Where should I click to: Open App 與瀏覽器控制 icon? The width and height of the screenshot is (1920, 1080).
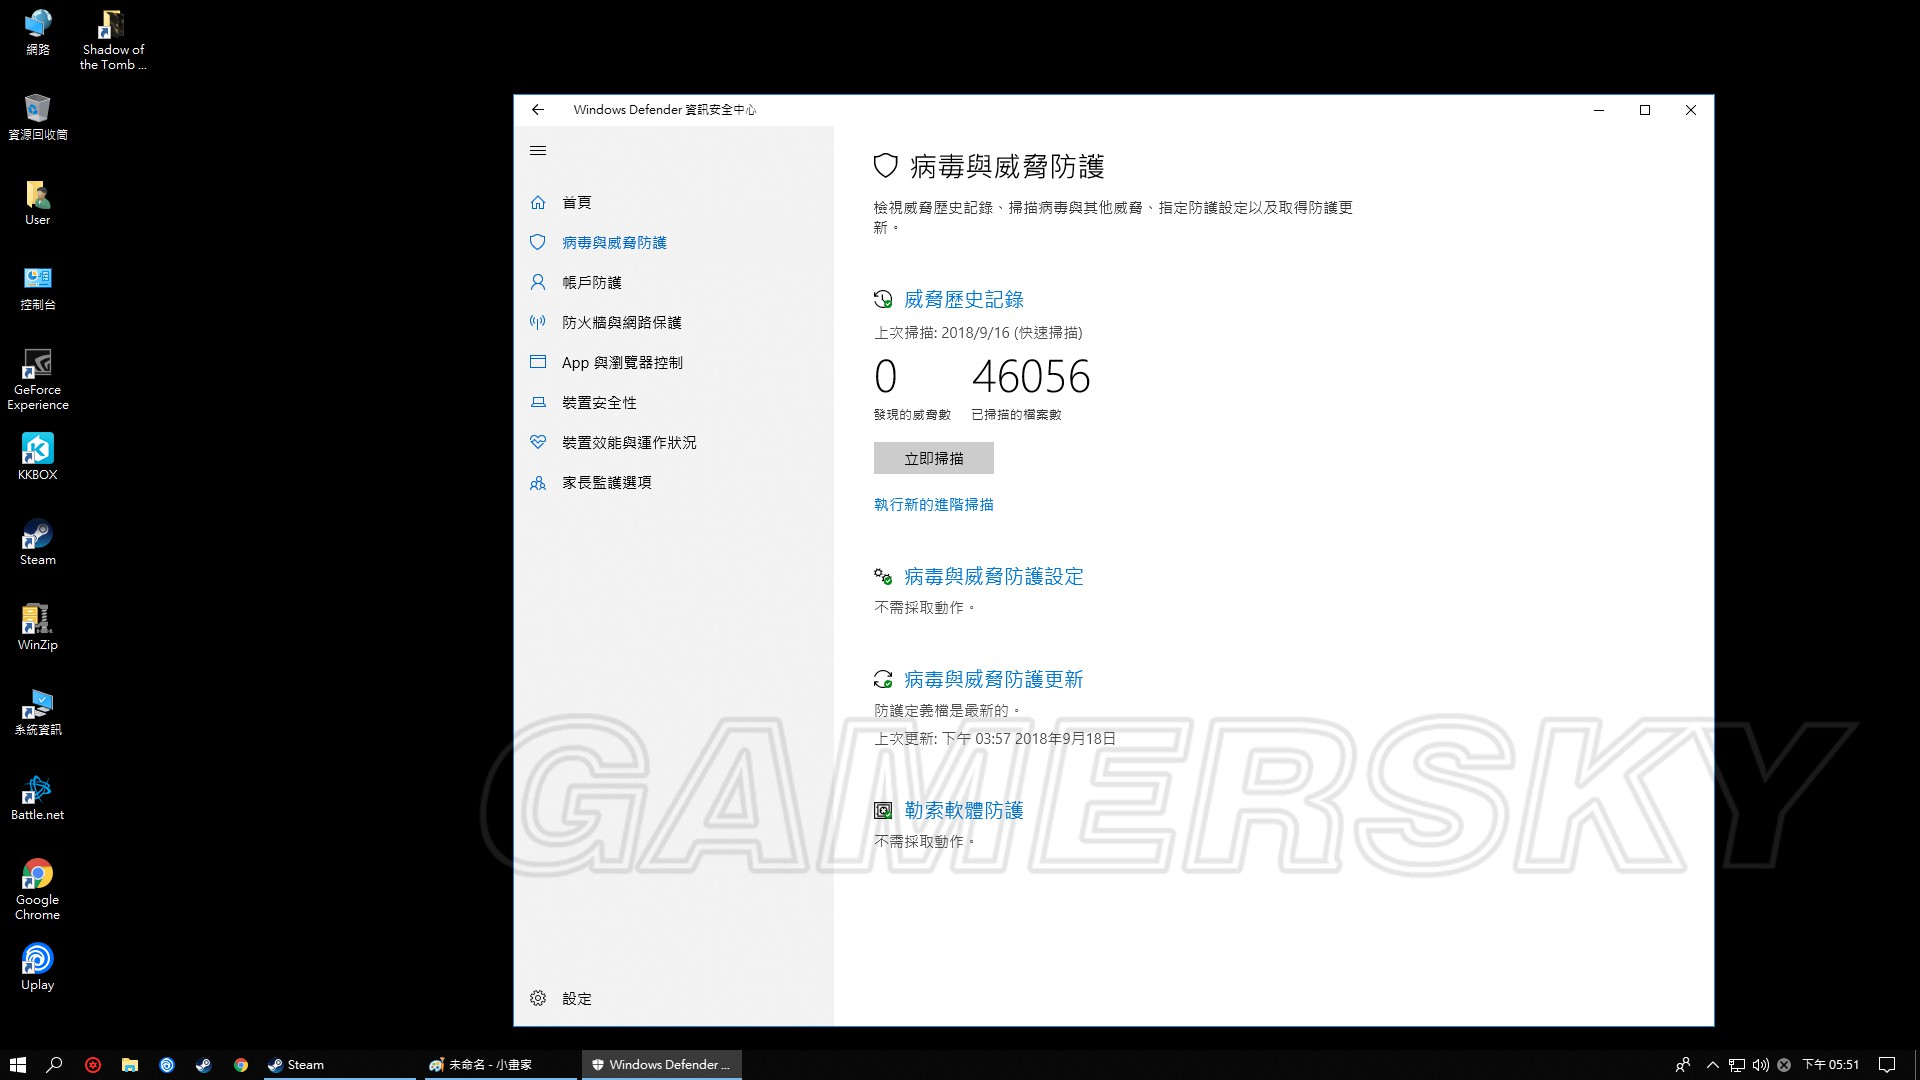click(538, 363)
